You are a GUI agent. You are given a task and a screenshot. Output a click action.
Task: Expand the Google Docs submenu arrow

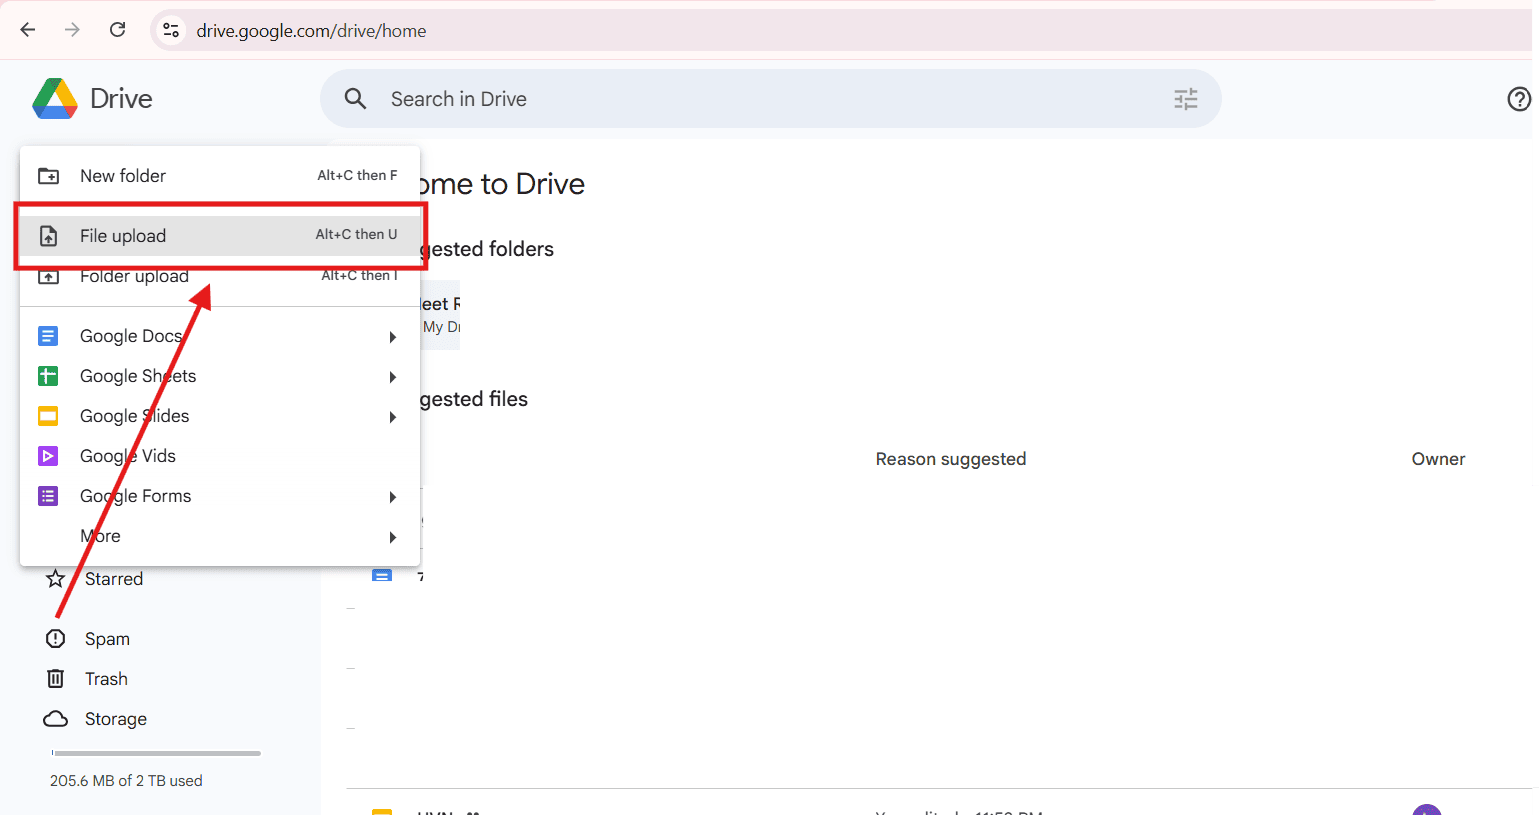(x=393, y=337)
